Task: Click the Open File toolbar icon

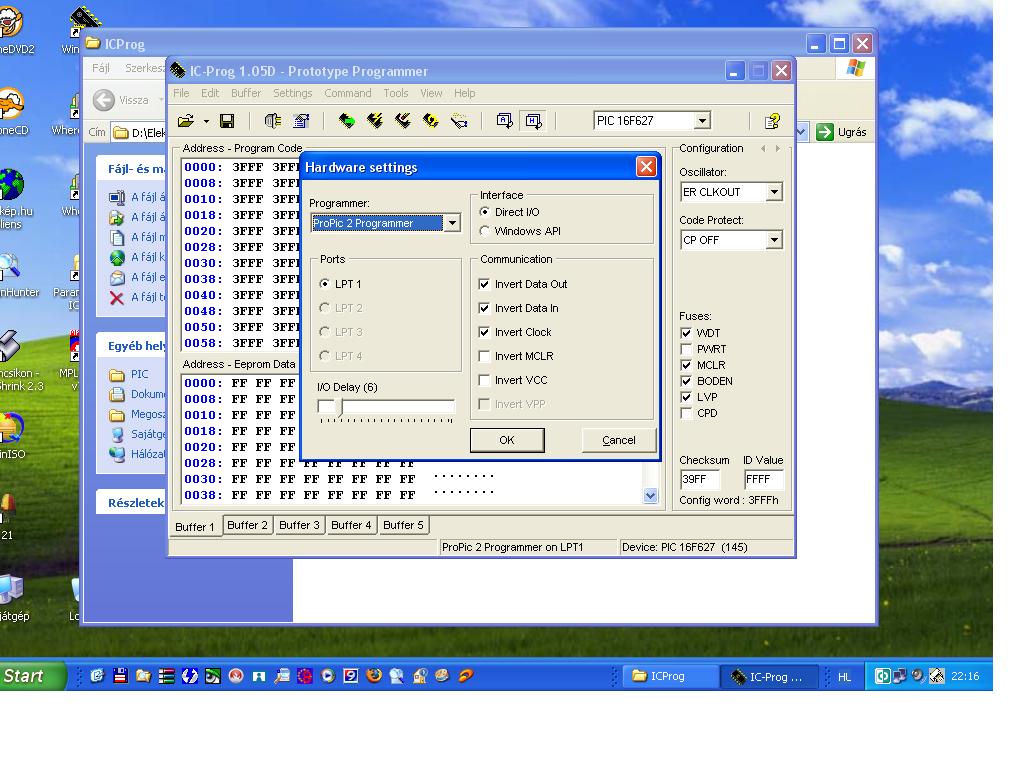Action: click(186, 121)
